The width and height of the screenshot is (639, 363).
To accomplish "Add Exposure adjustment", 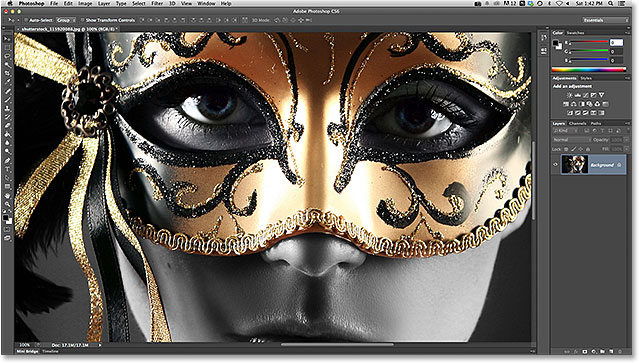I will (x=593, y=95).
